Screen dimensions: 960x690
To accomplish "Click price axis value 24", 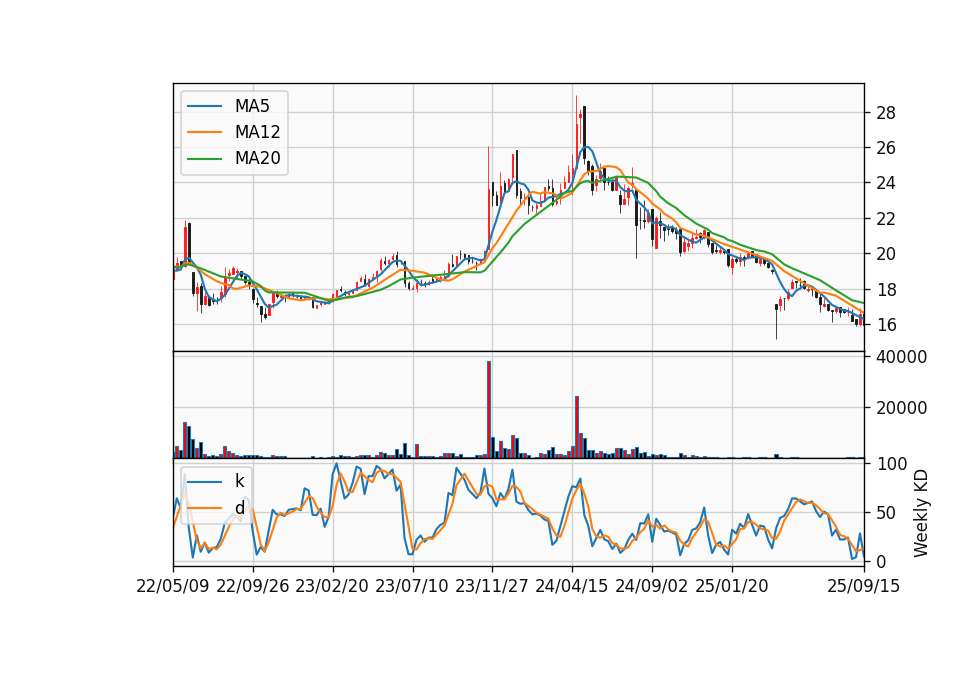I will [x=886, y=184].
